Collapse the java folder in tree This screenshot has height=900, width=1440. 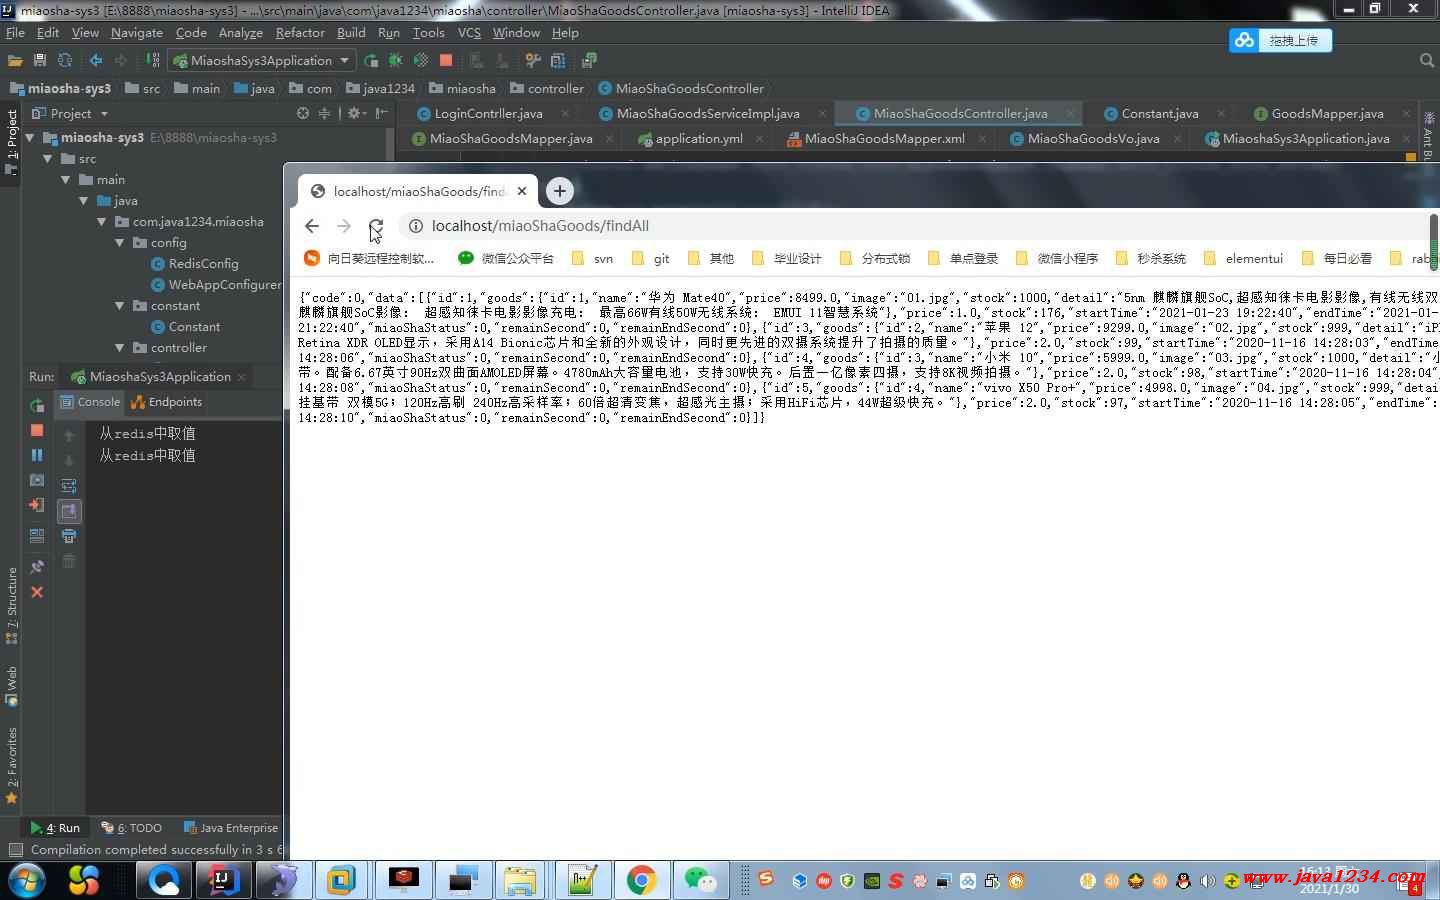point(83,200)
